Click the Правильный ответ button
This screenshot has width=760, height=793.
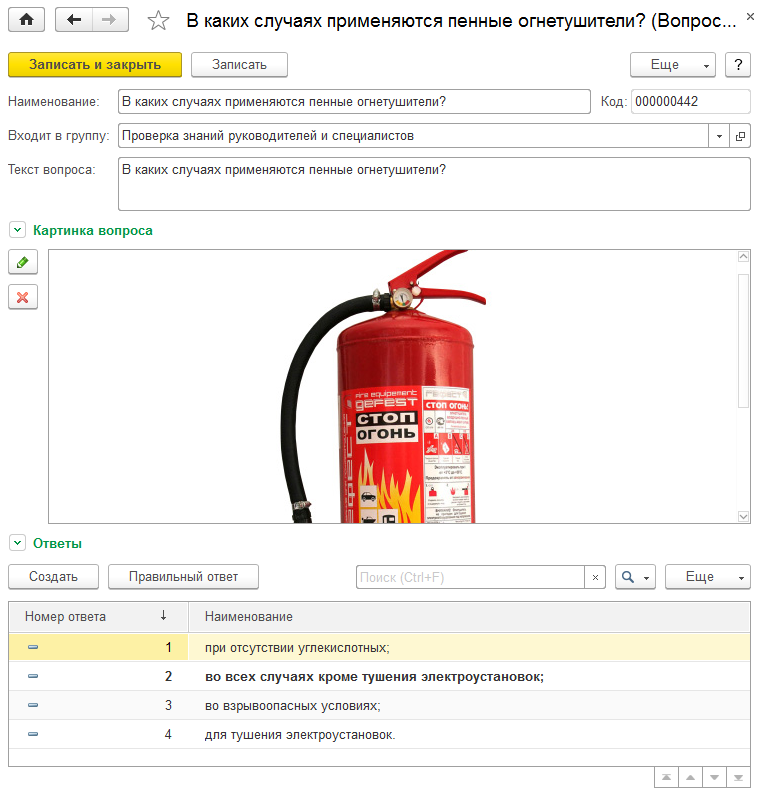point(184,577)
